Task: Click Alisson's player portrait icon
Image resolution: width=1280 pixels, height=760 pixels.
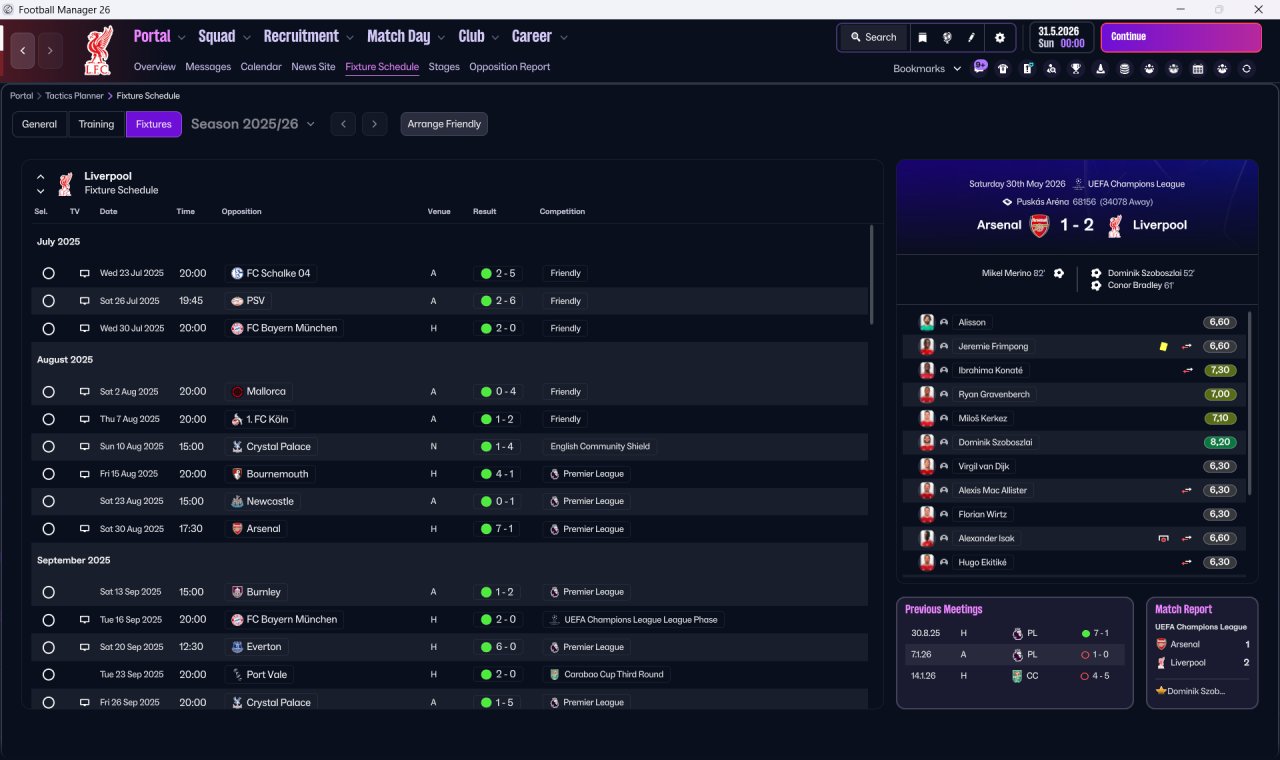Action: [x=927, y=322]
